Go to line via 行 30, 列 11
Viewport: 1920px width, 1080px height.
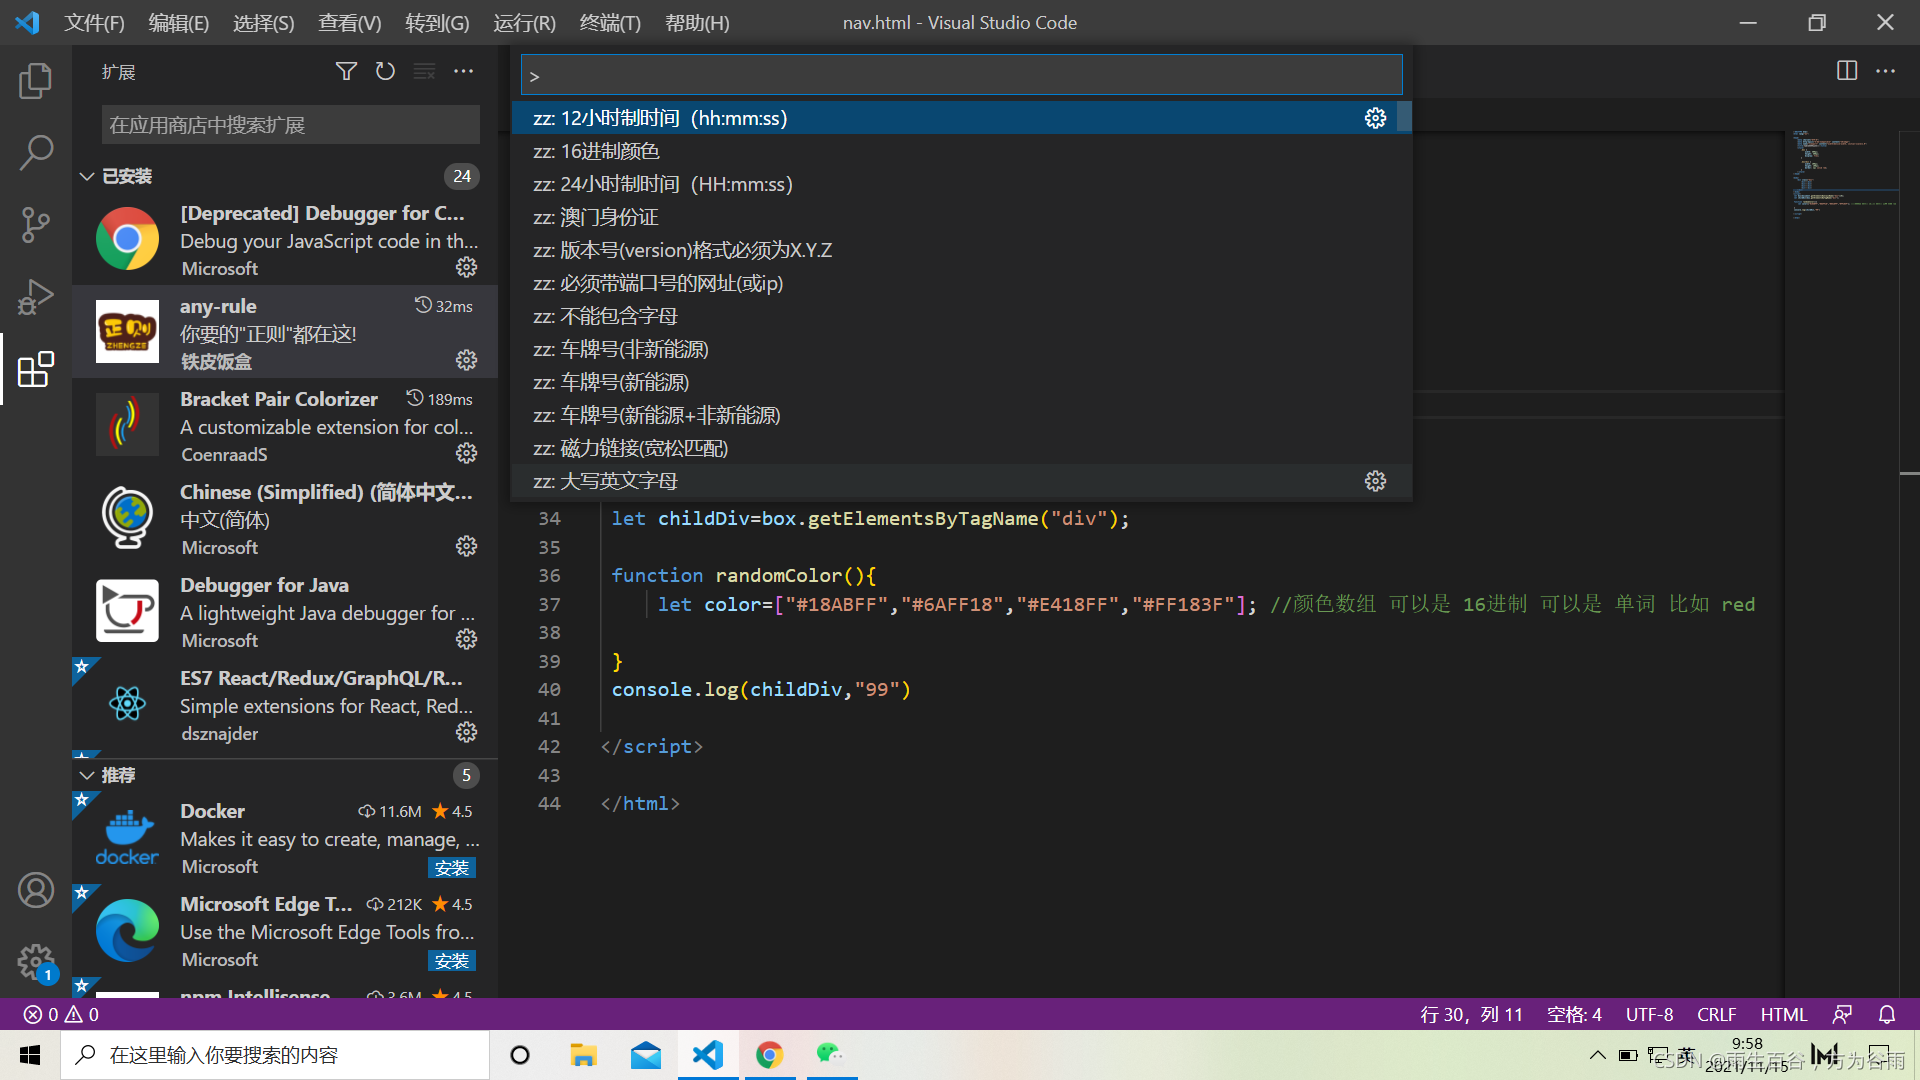[1471, 1014]
